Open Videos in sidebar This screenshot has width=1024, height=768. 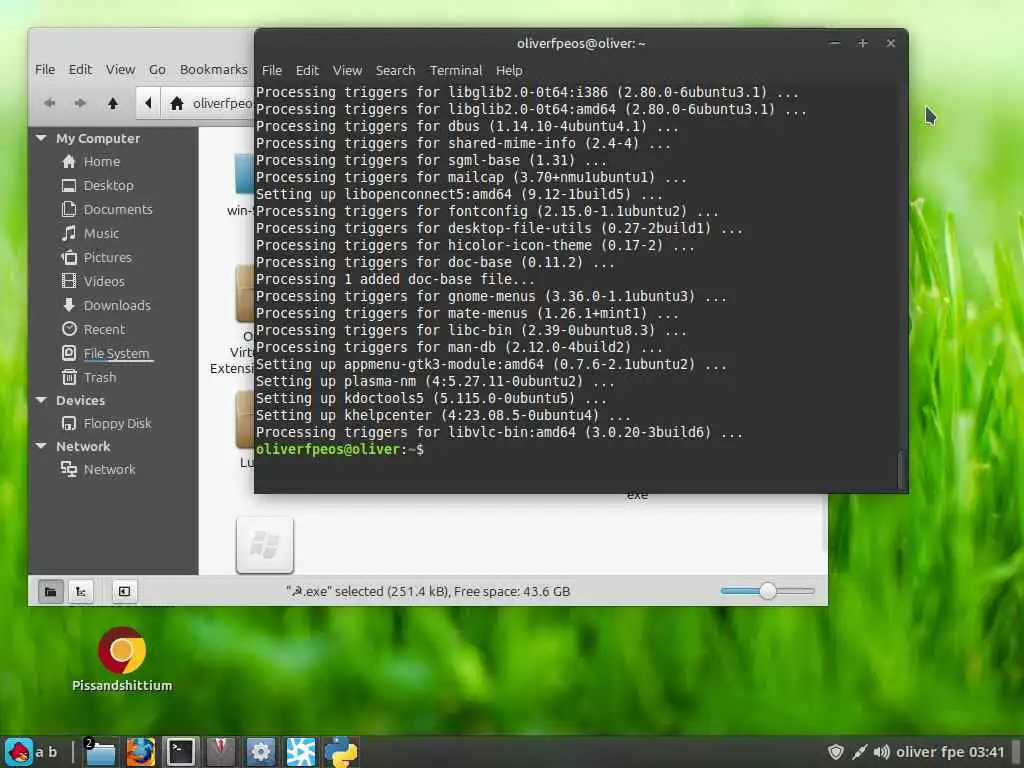[x=104, y=281]
